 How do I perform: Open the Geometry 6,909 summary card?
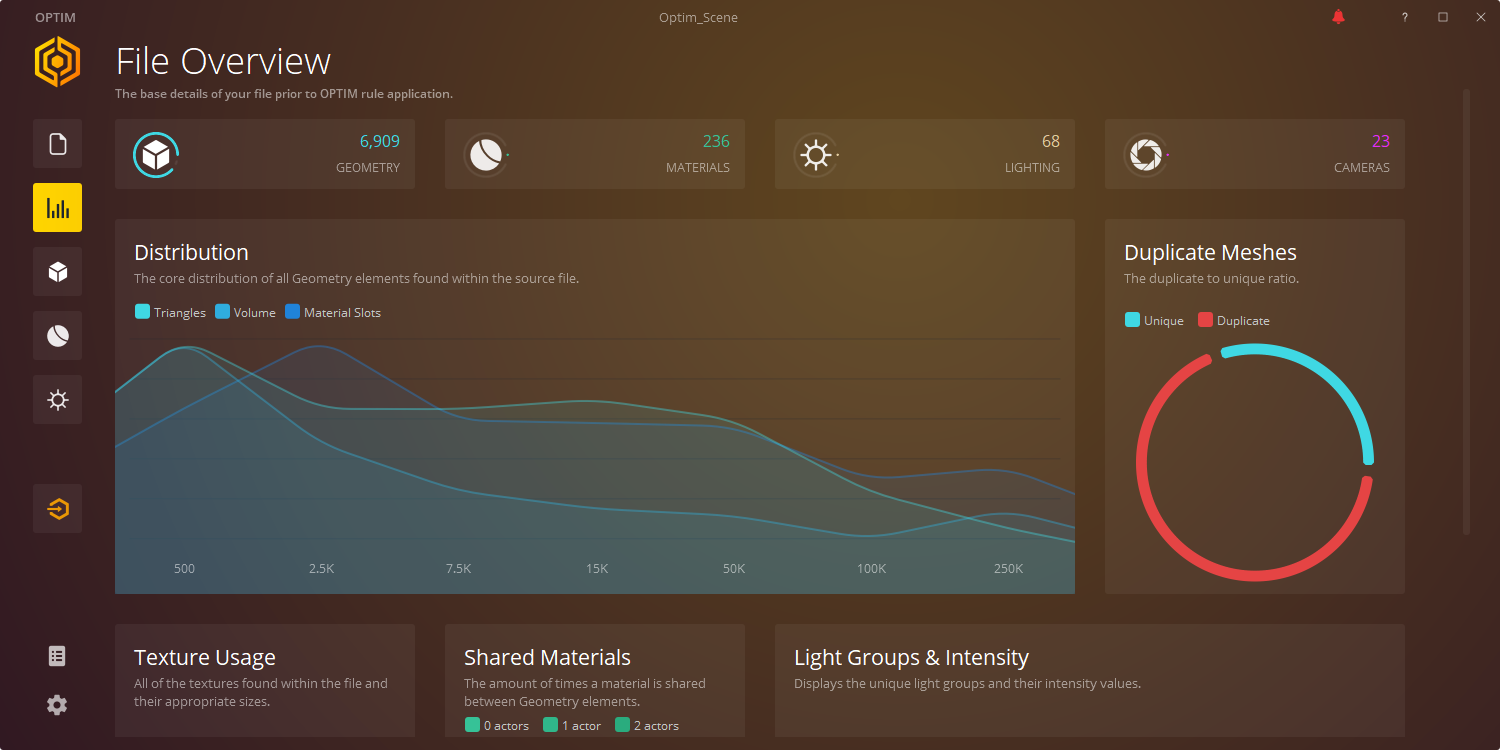point(265,154)
